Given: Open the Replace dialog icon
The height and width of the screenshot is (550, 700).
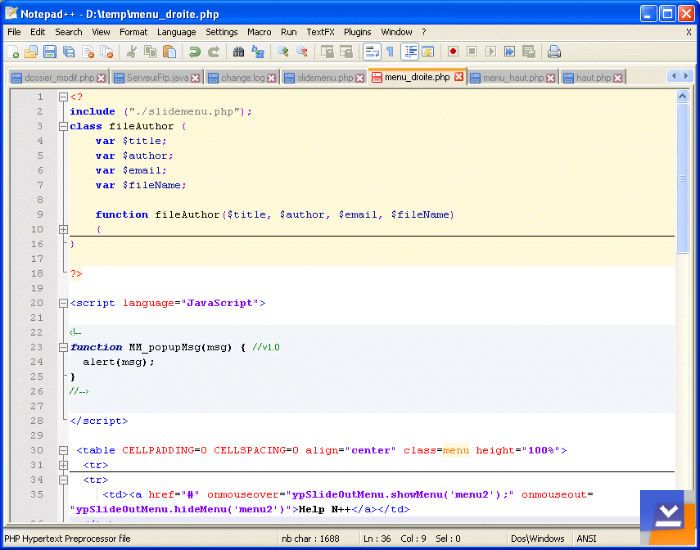Looking at the screenshot, I should (x=258, y=52).
